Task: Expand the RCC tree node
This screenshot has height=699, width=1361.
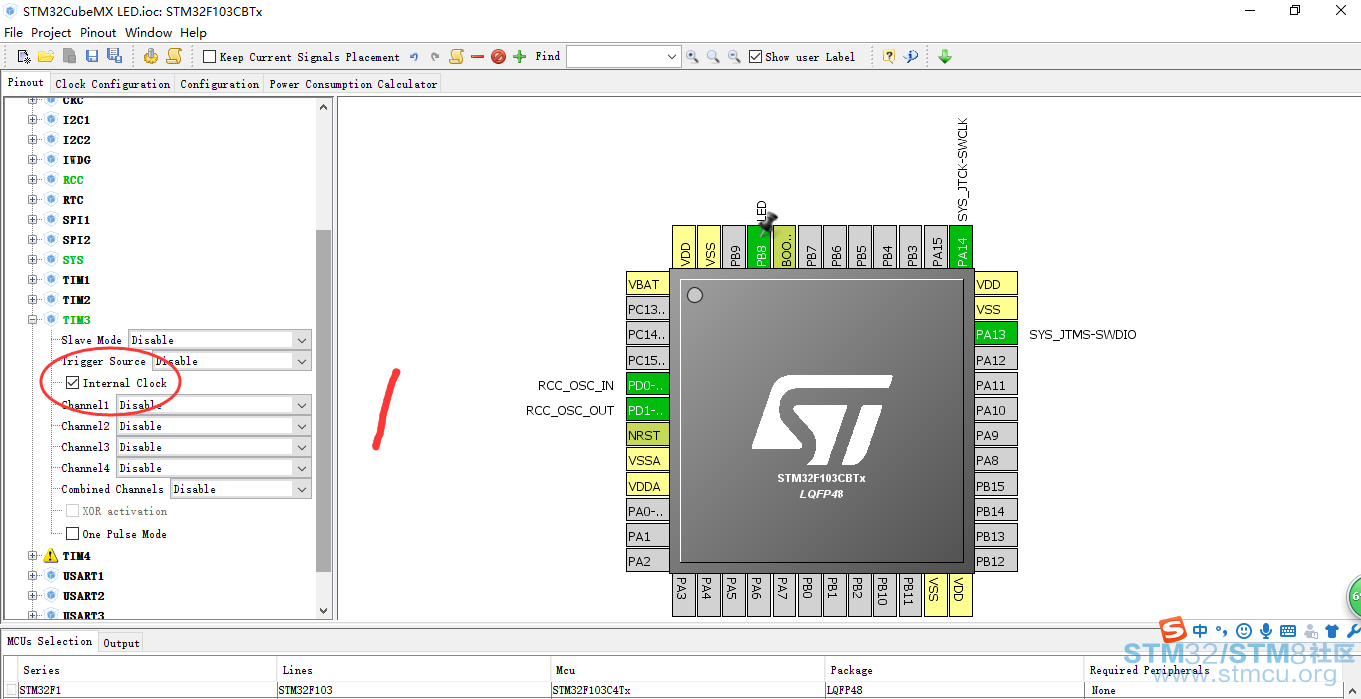Action: 32,180
